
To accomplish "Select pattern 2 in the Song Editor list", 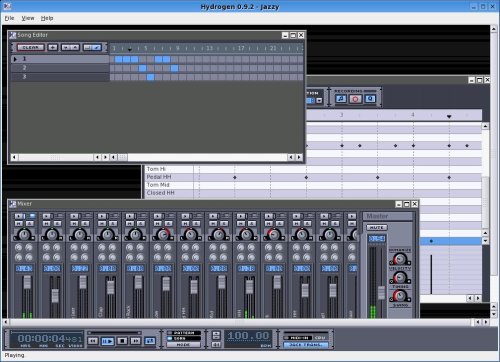I will point(60,68).
